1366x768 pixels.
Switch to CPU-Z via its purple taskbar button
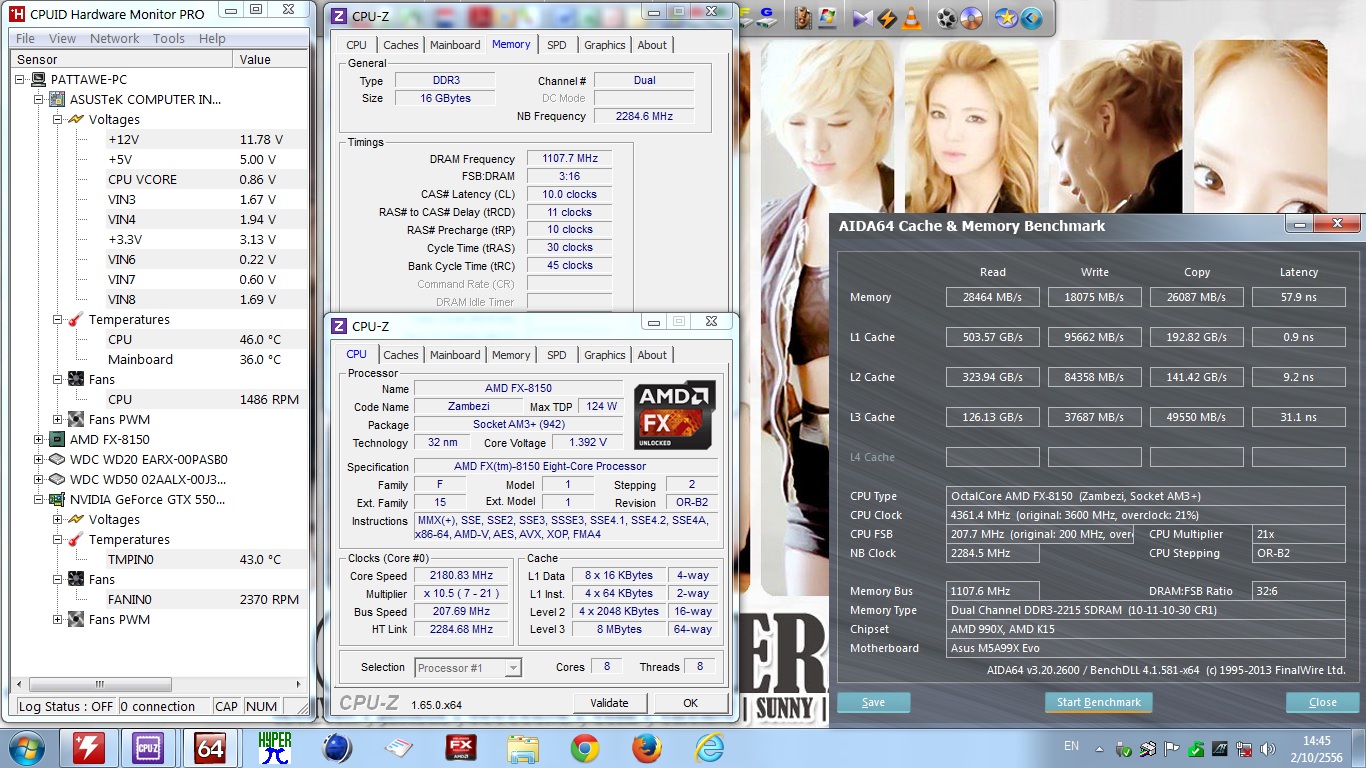(x=148, y=748)
